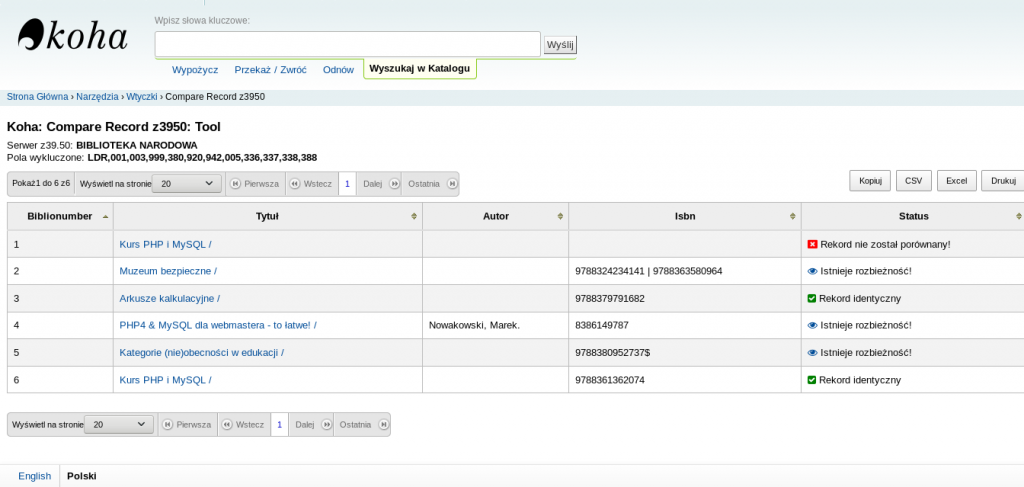Click the keyword search input field
Image resolution: width=1024 pixels, height=487 pixels.
[x=347, y=44]
